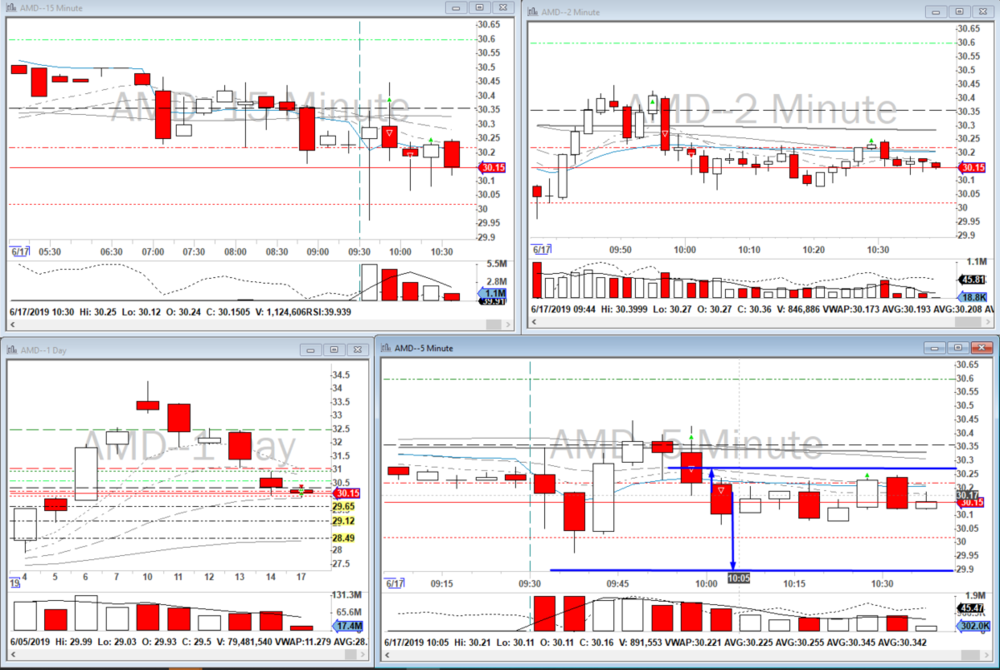Click the 6/17 date label on 2 Minute chart
Image resolution: width=1000 pixels, height=670 pixels.
(541, 249)
